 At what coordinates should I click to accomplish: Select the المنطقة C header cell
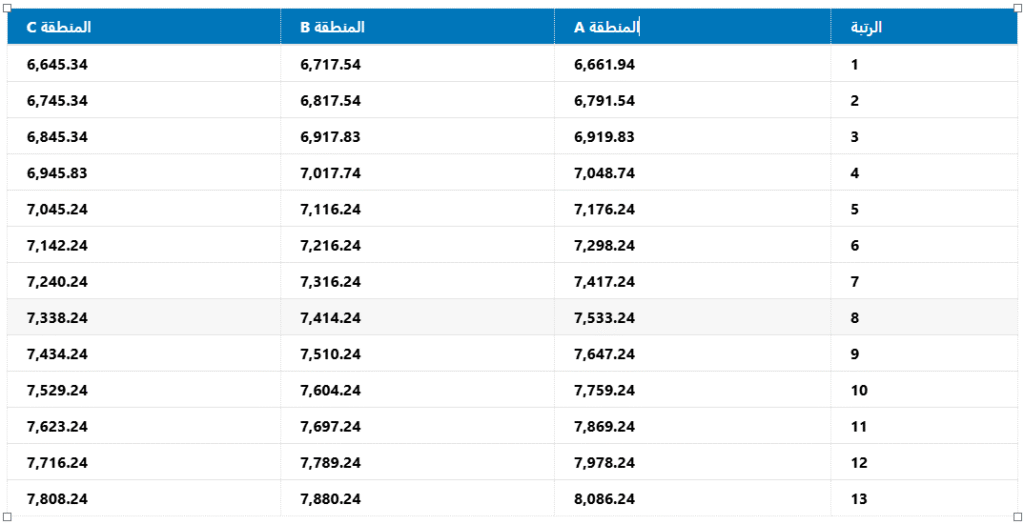pos(58,27)
